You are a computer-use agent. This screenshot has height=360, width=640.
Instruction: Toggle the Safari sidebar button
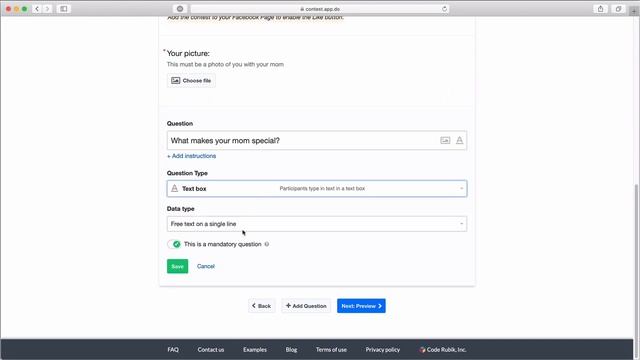click(x=64, y=9)
